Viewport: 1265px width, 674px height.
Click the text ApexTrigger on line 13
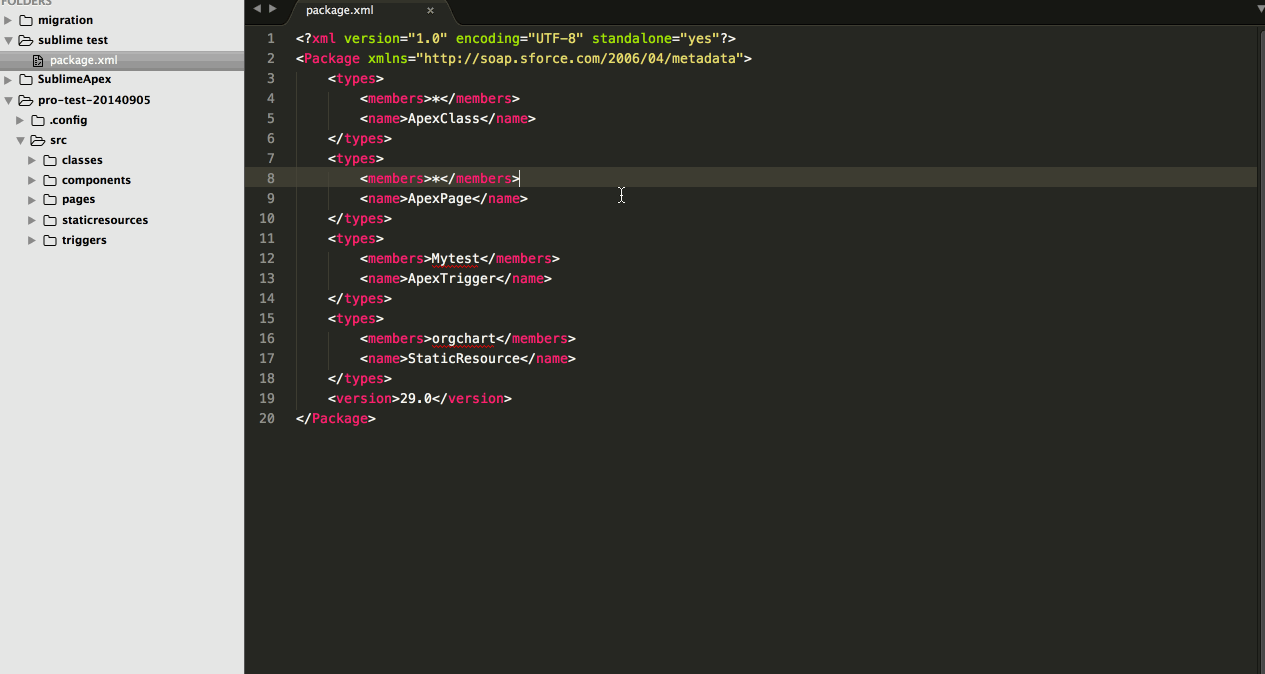[x=452, y=278]
